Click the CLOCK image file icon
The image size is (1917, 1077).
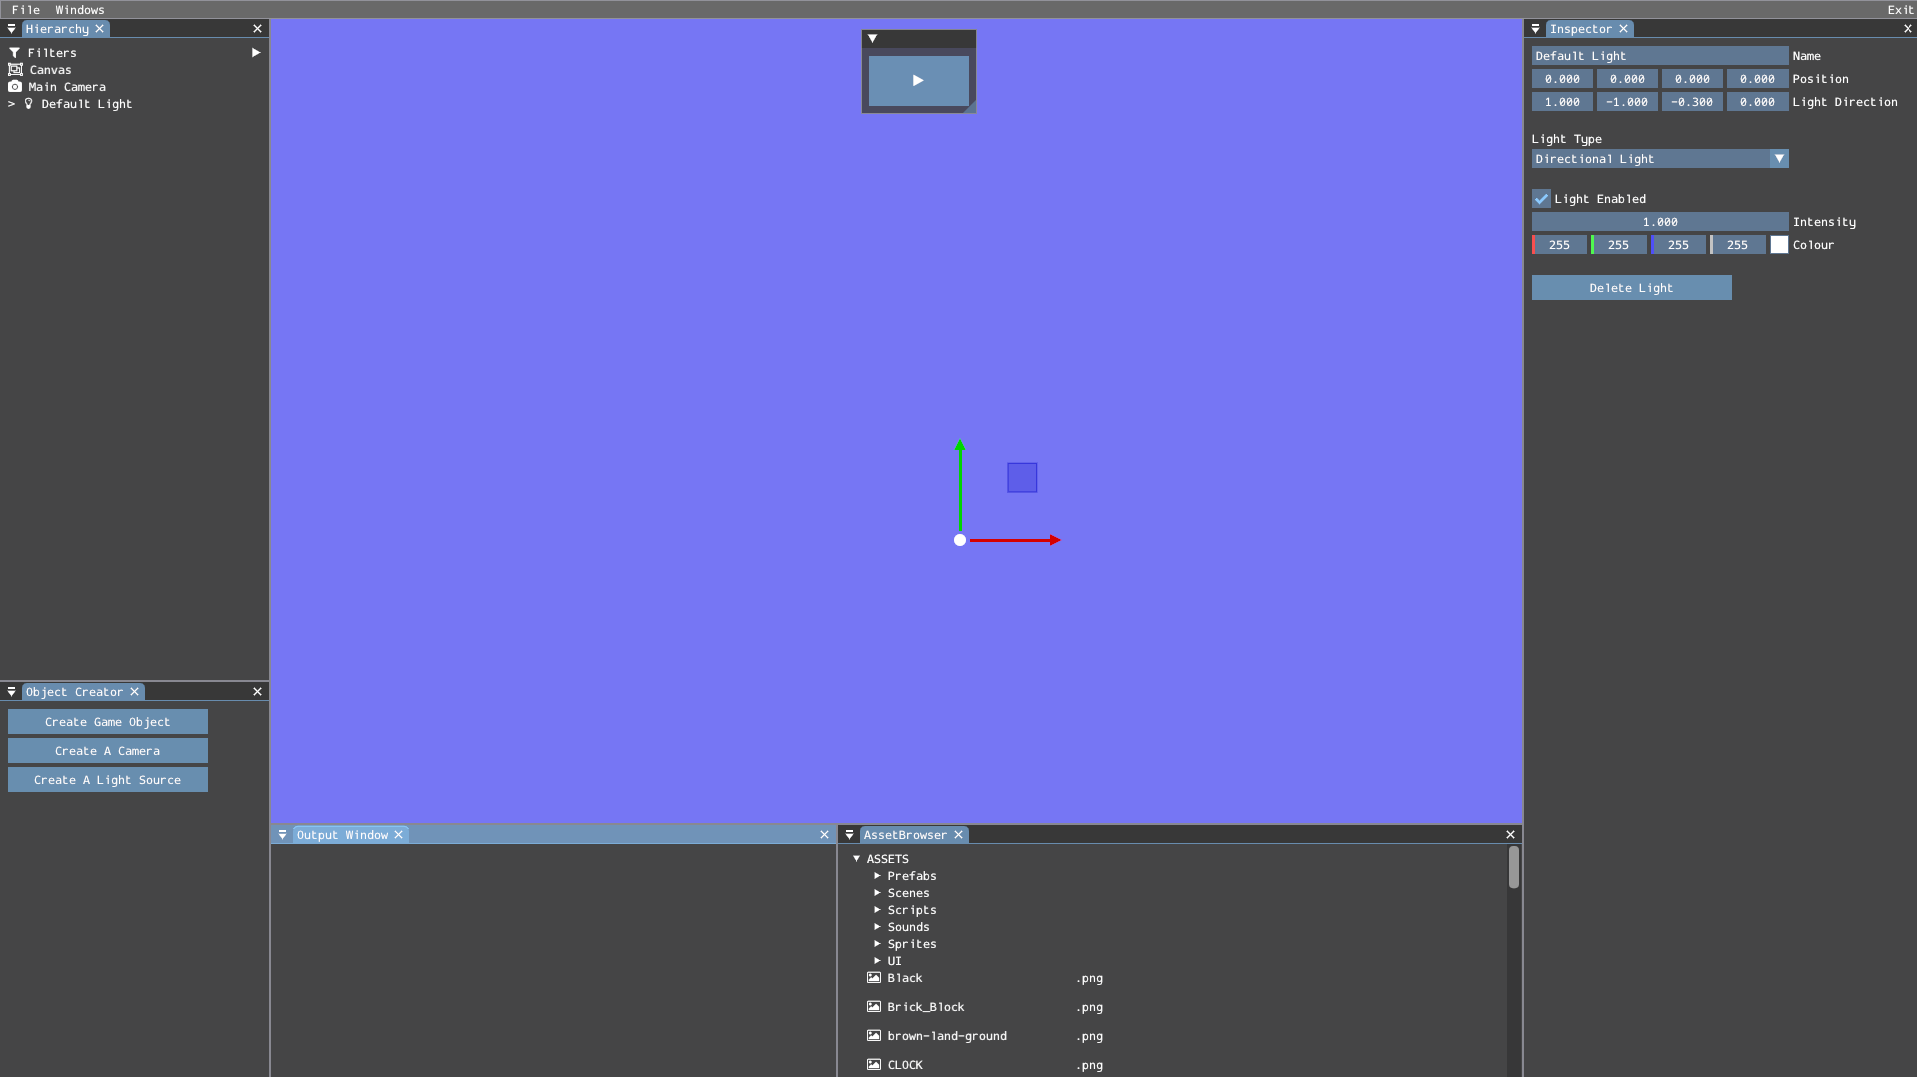(874, 1064)
